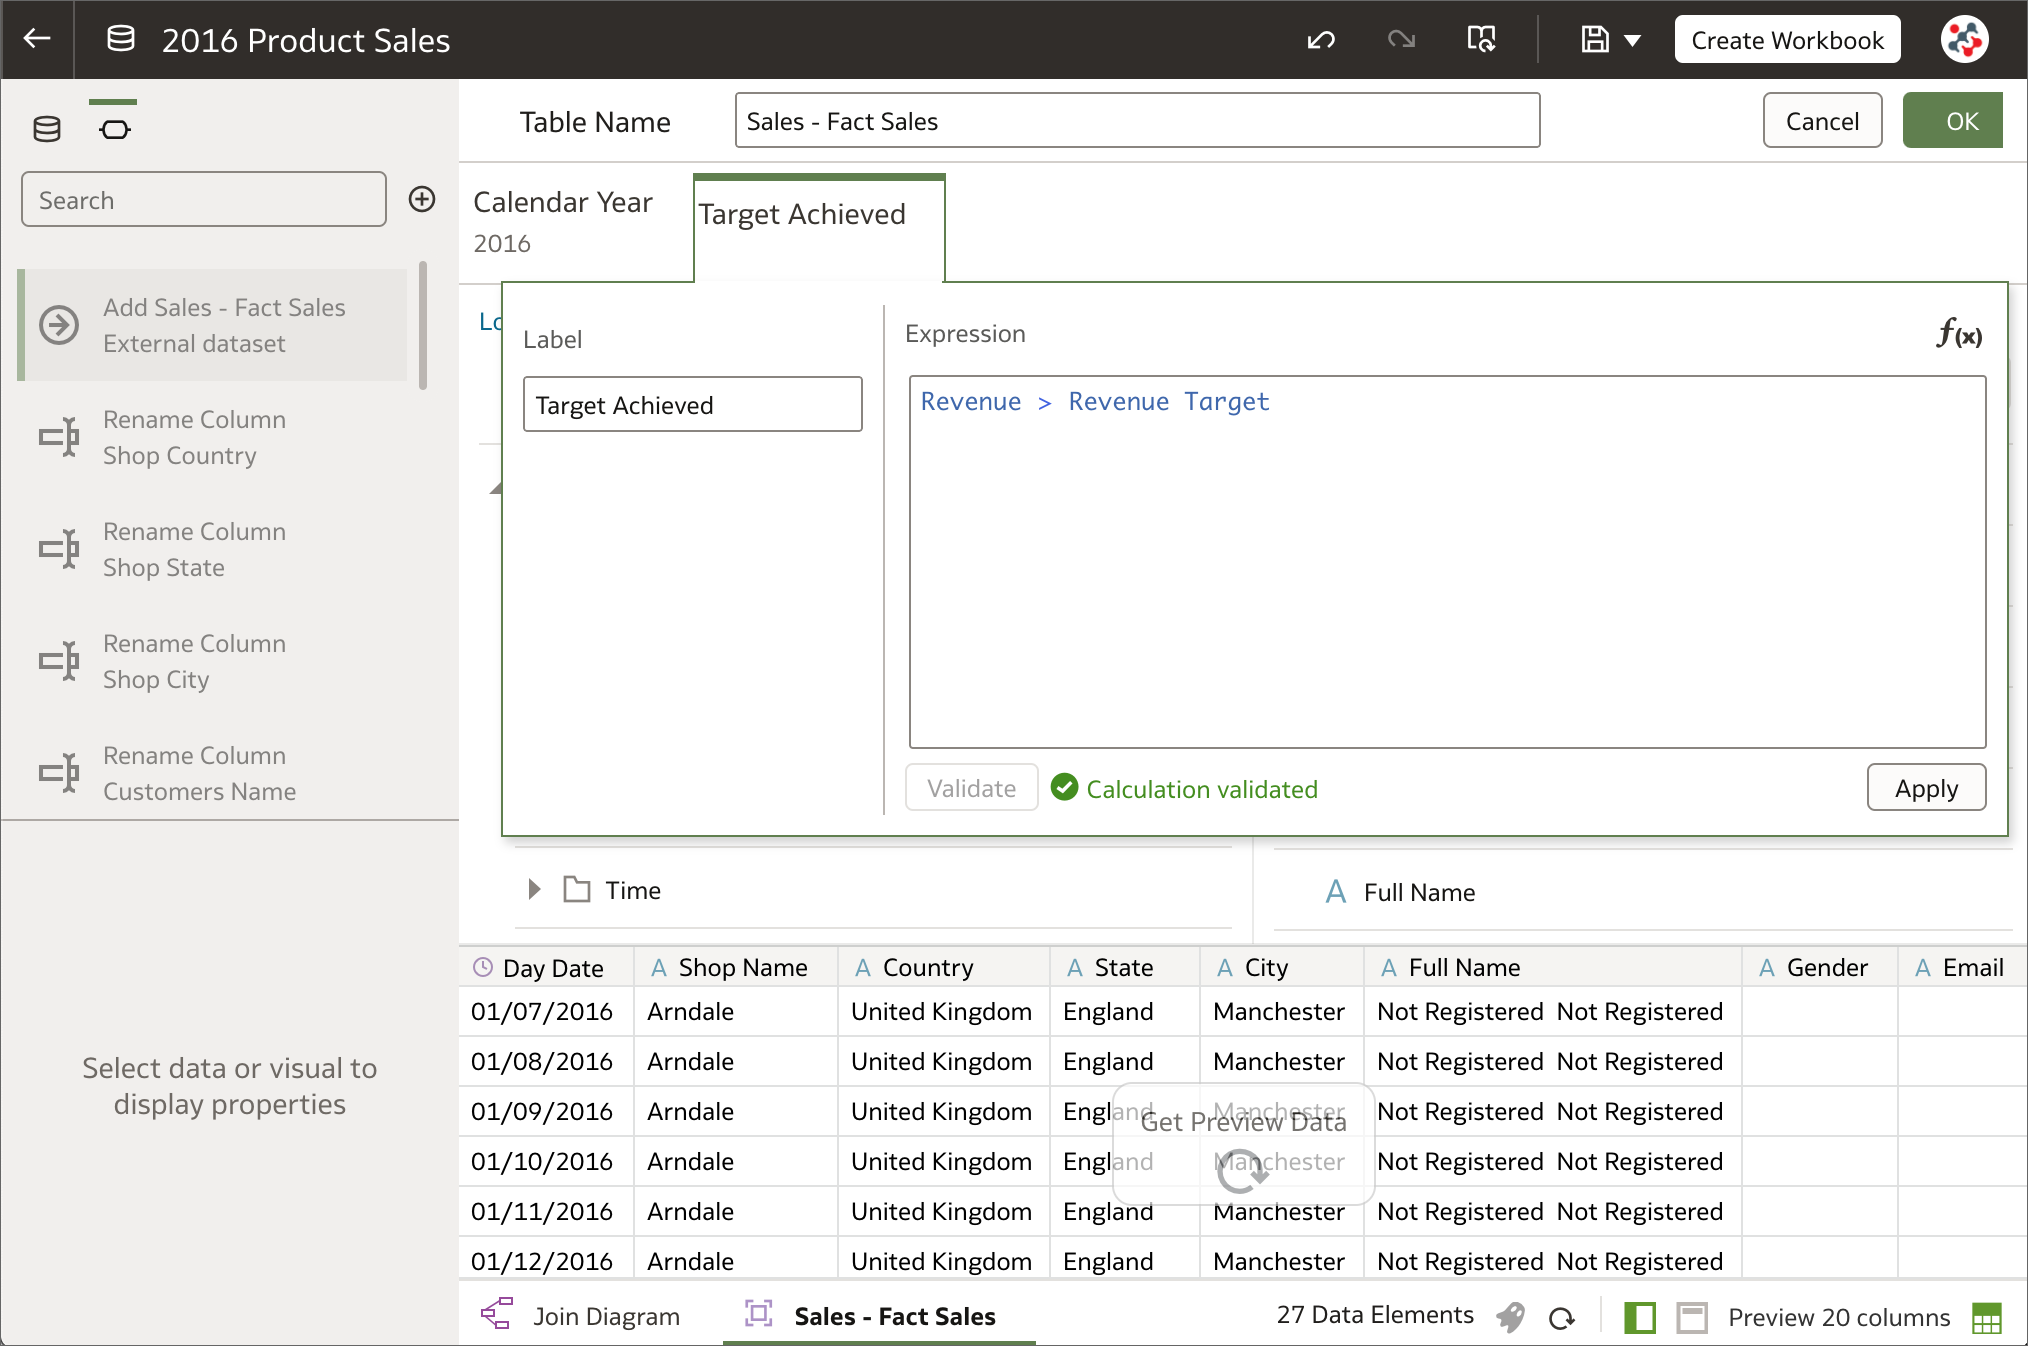Click Create Workbook

coord(1786,39)
